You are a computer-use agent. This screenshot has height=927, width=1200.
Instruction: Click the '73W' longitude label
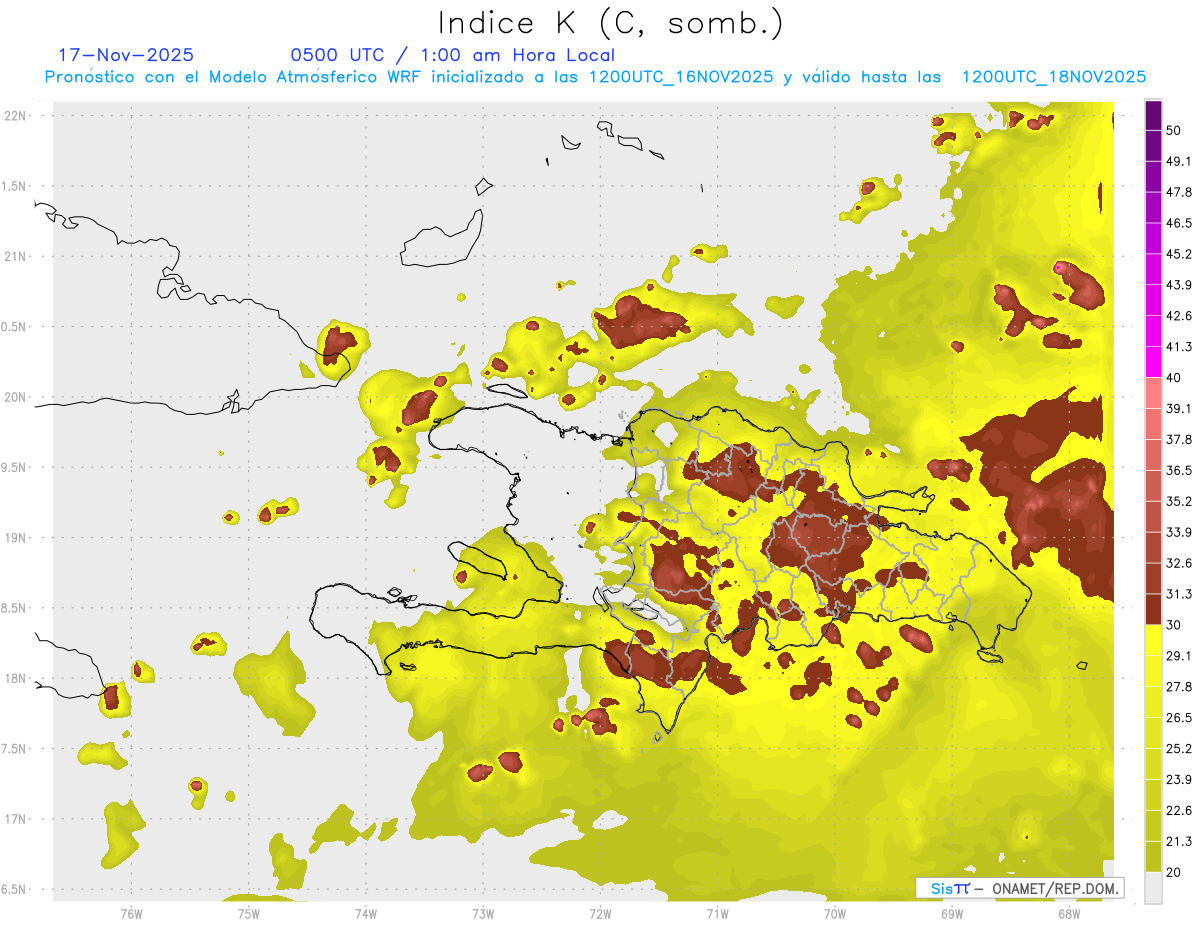[x=483, y=914]
